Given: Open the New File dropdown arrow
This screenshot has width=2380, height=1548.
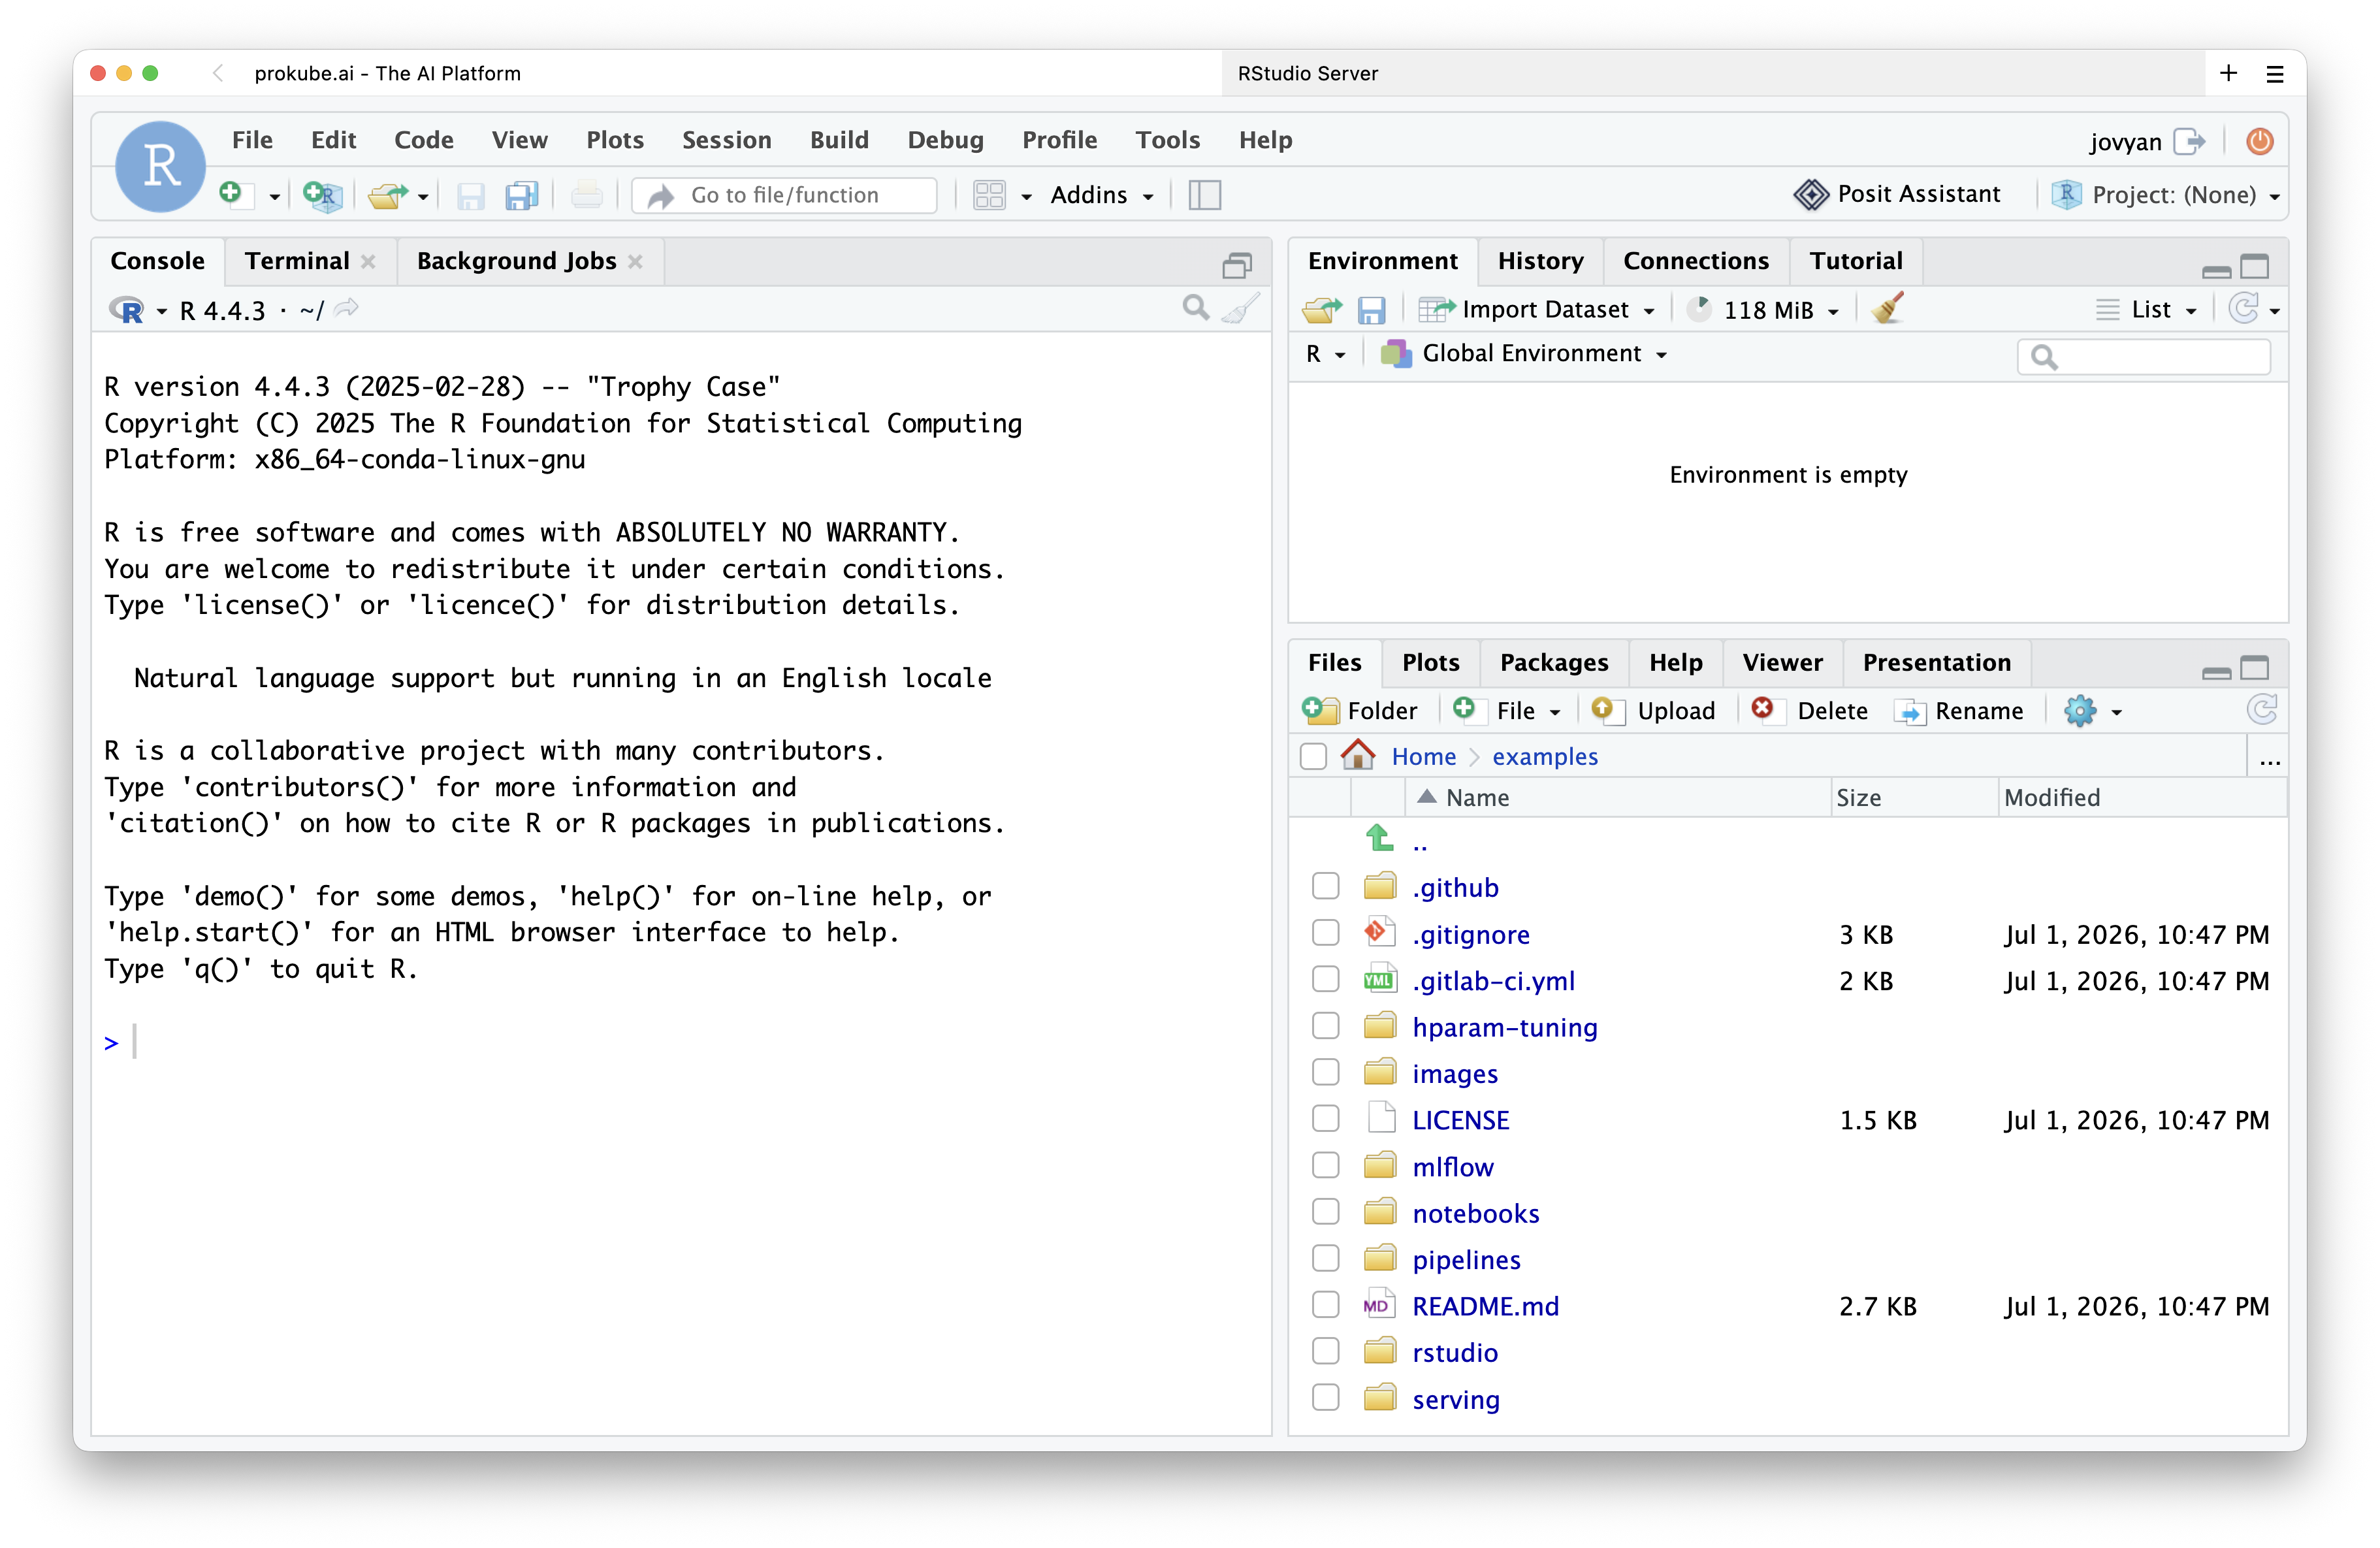Looking at the screenshot, I should pos(274,197).
